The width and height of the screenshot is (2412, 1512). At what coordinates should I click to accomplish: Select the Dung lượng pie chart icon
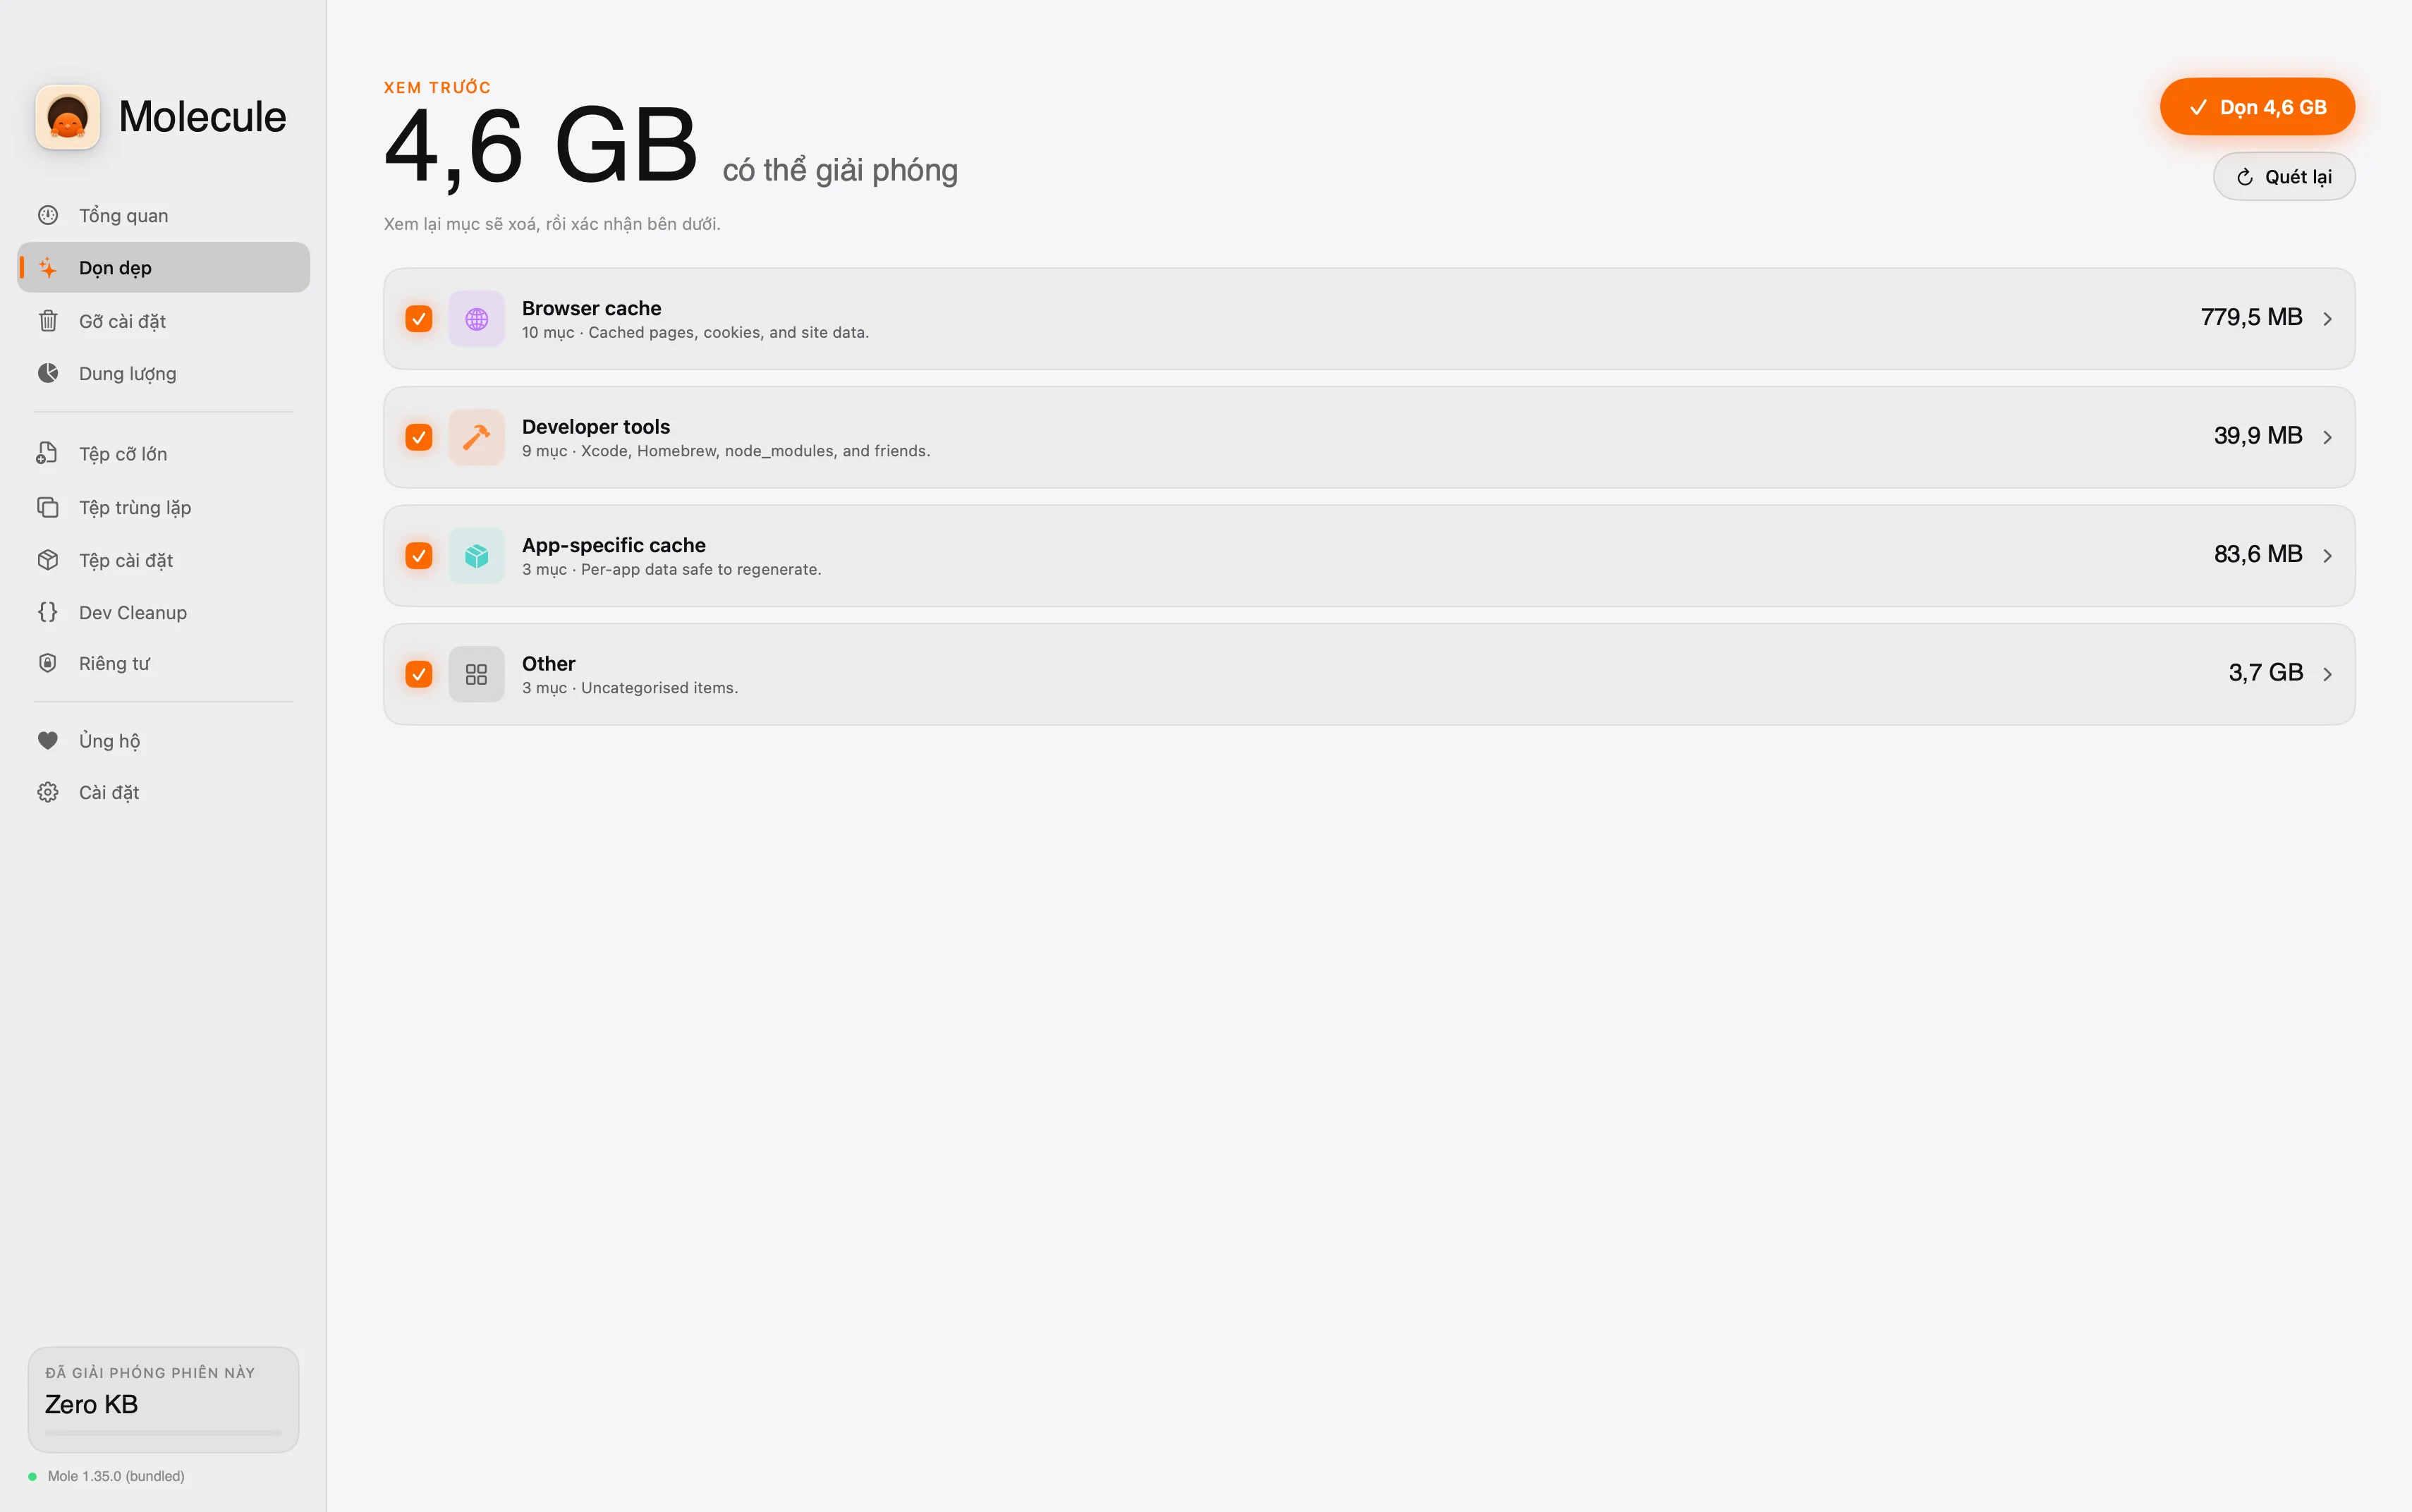[x=48, y=373]
